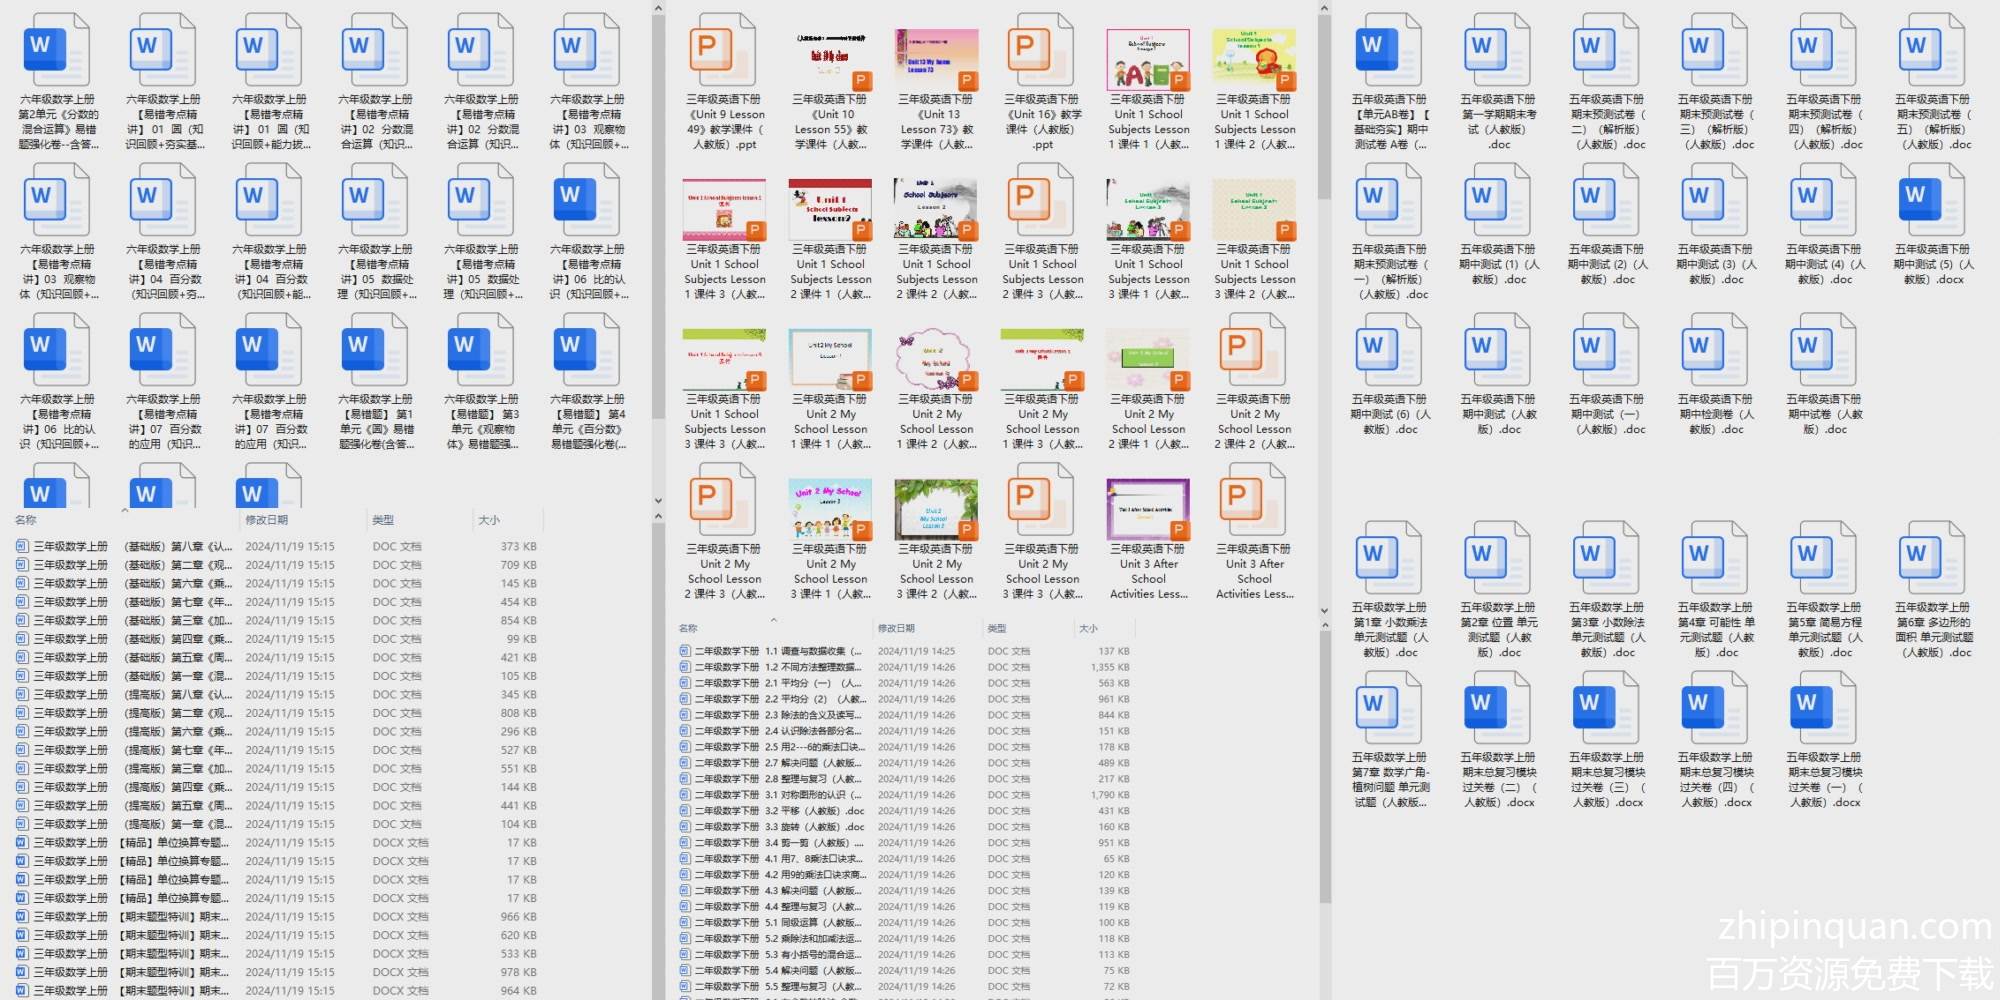2000x1000 pixels.
Task: Open Word icon for 五年级英语 期末预测试卷（二）
Action: (1606, 50)
